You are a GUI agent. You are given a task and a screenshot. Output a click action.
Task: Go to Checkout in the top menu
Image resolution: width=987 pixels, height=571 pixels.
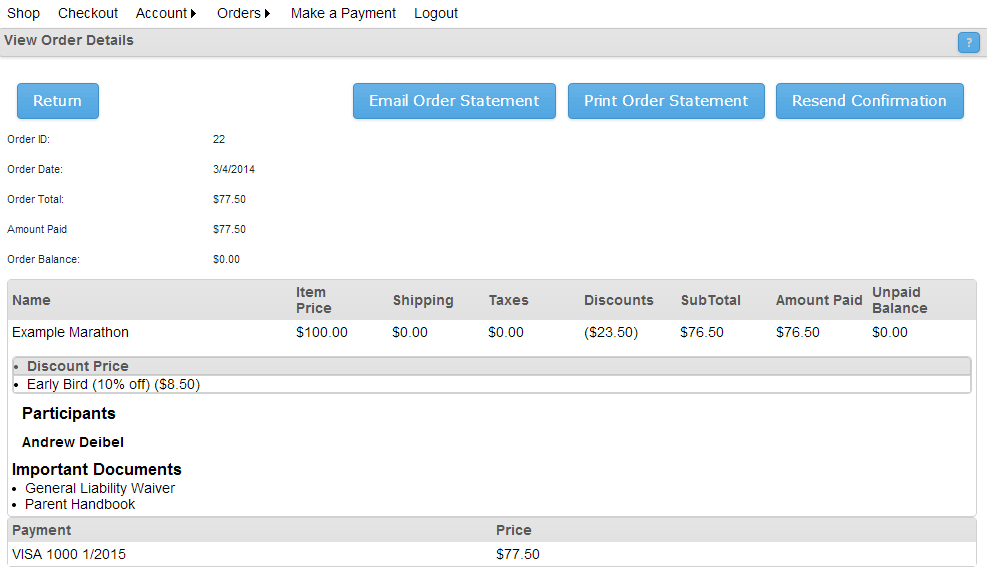[87, 13]
